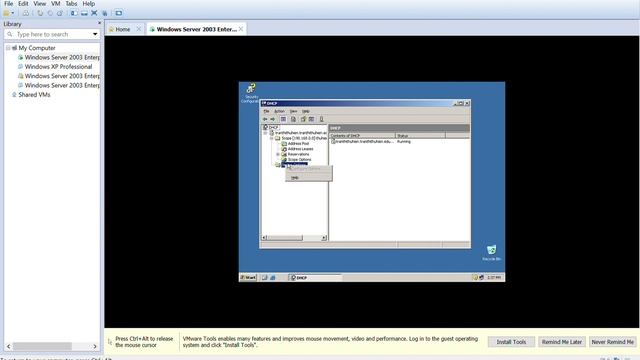
Task: Toggle the thumbnail bar toolbar icon
Action: pos(84,13)
